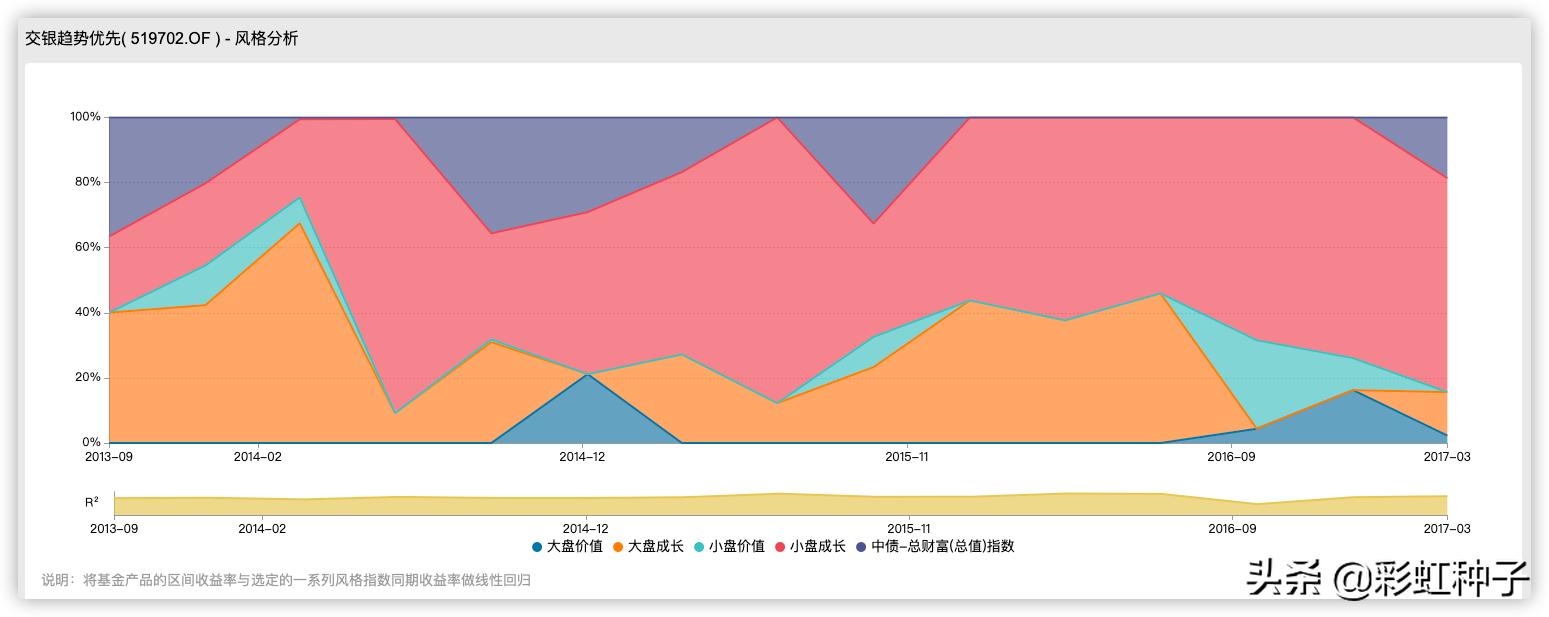
Task: Click 2015-11 on main chart x-axis
Action: (906, 457)
